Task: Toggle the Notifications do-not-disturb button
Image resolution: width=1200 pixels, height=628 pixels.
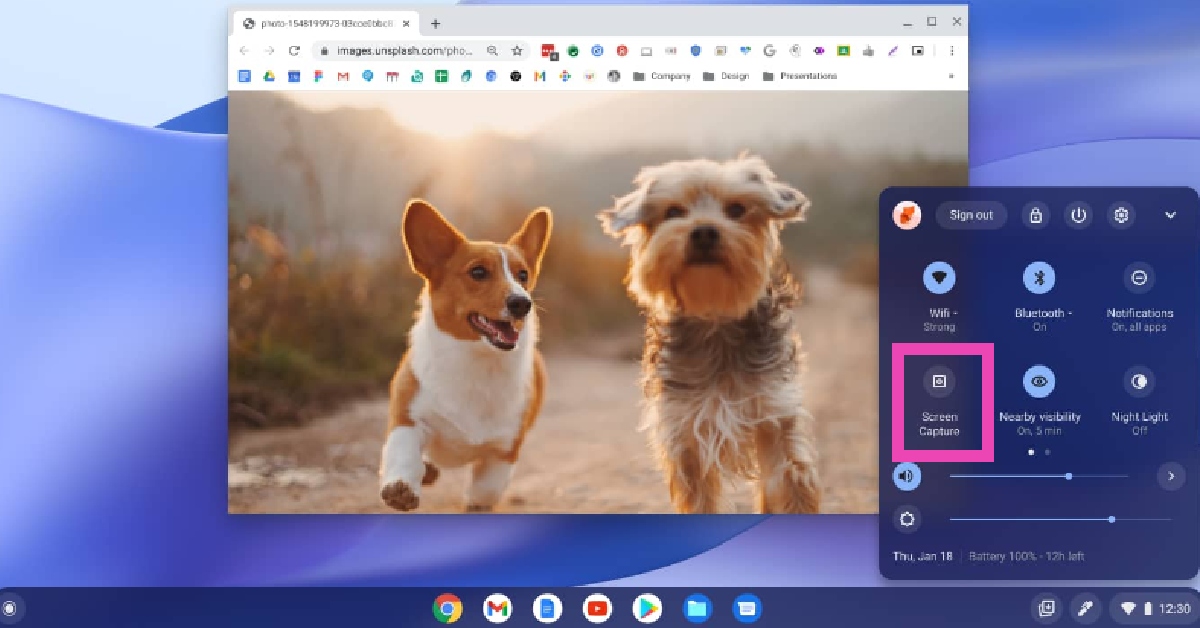Action: click(x=1139, y=277)
